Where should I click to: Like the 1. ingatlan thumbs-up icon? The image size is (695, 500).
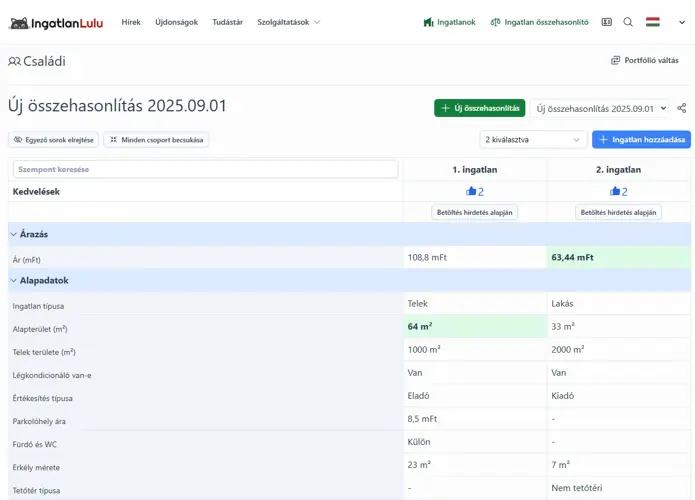click(471, 191)
